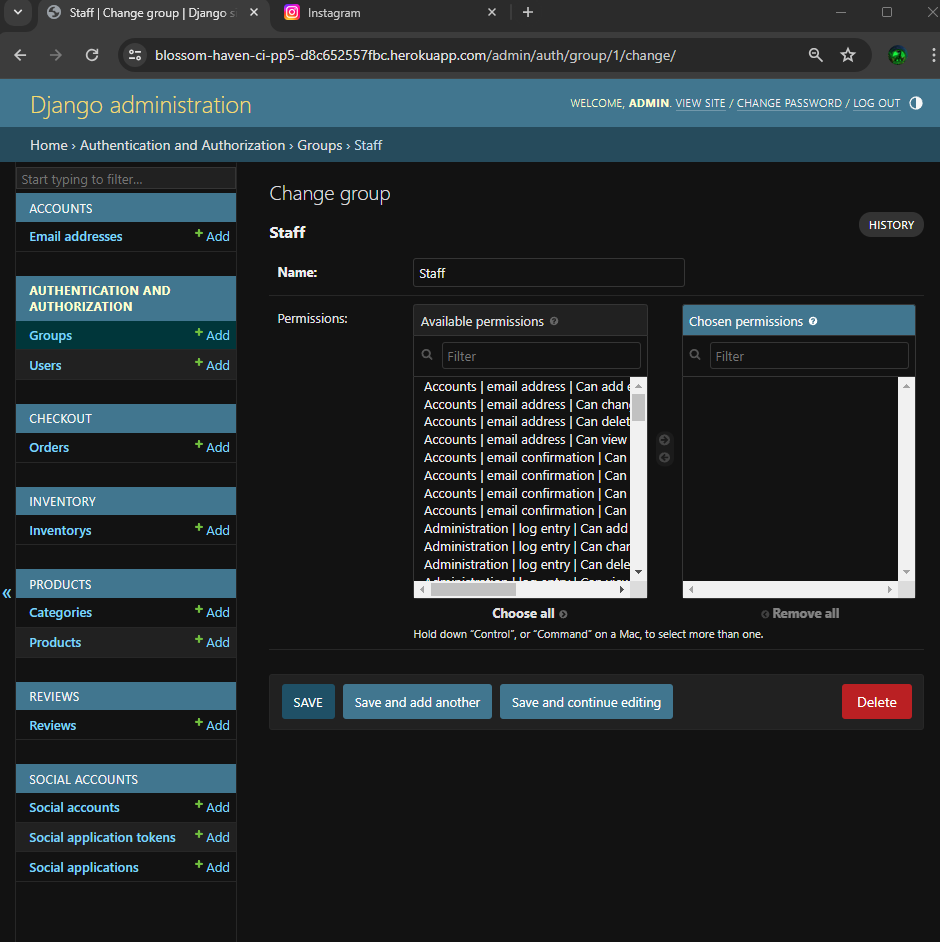The height and width of the screenshot is (942, 940).
Task: Open the tab search dropdown arrow
Action: point(18,12)
